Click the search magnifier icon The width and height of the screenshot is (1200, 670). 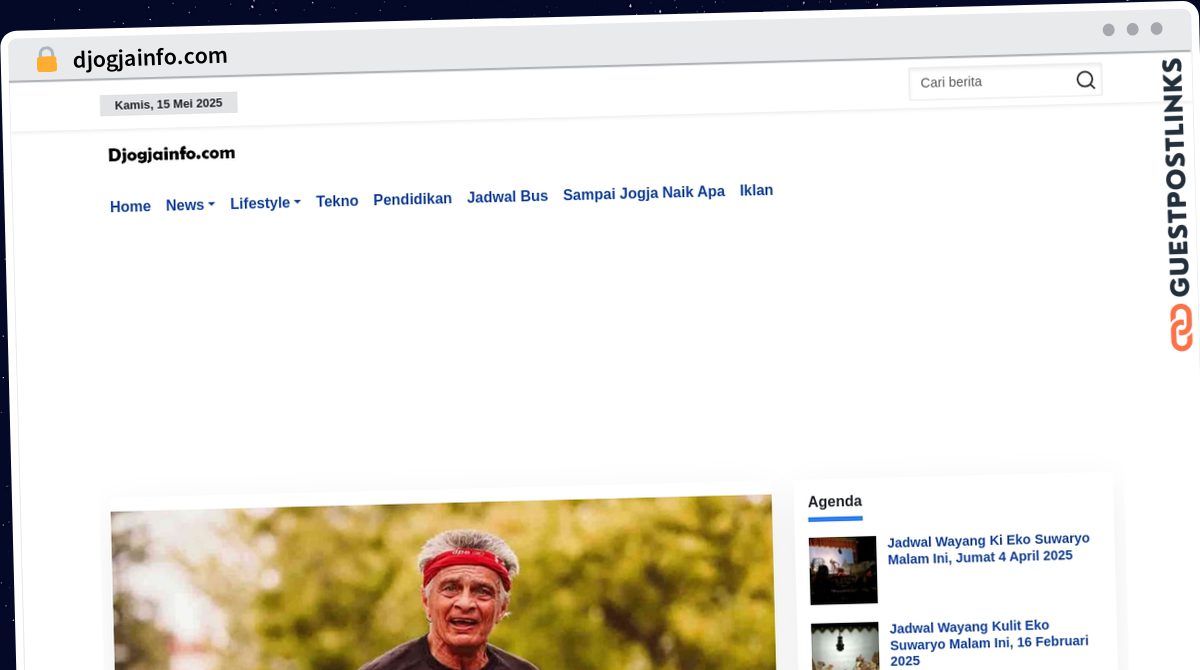pos(1085,80)
